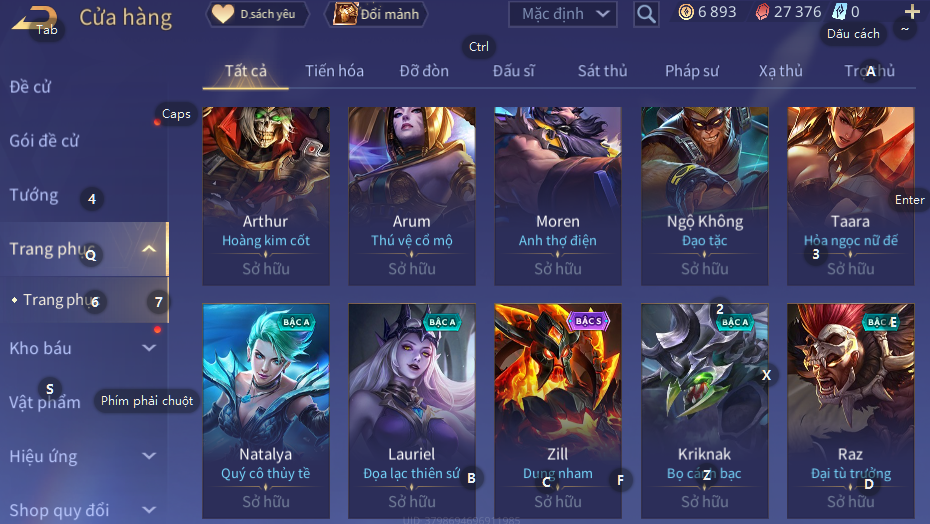The image size is (930, 524).
Task: Open Đổi mảnh chest icon
Action: click(x=345, y=14)
